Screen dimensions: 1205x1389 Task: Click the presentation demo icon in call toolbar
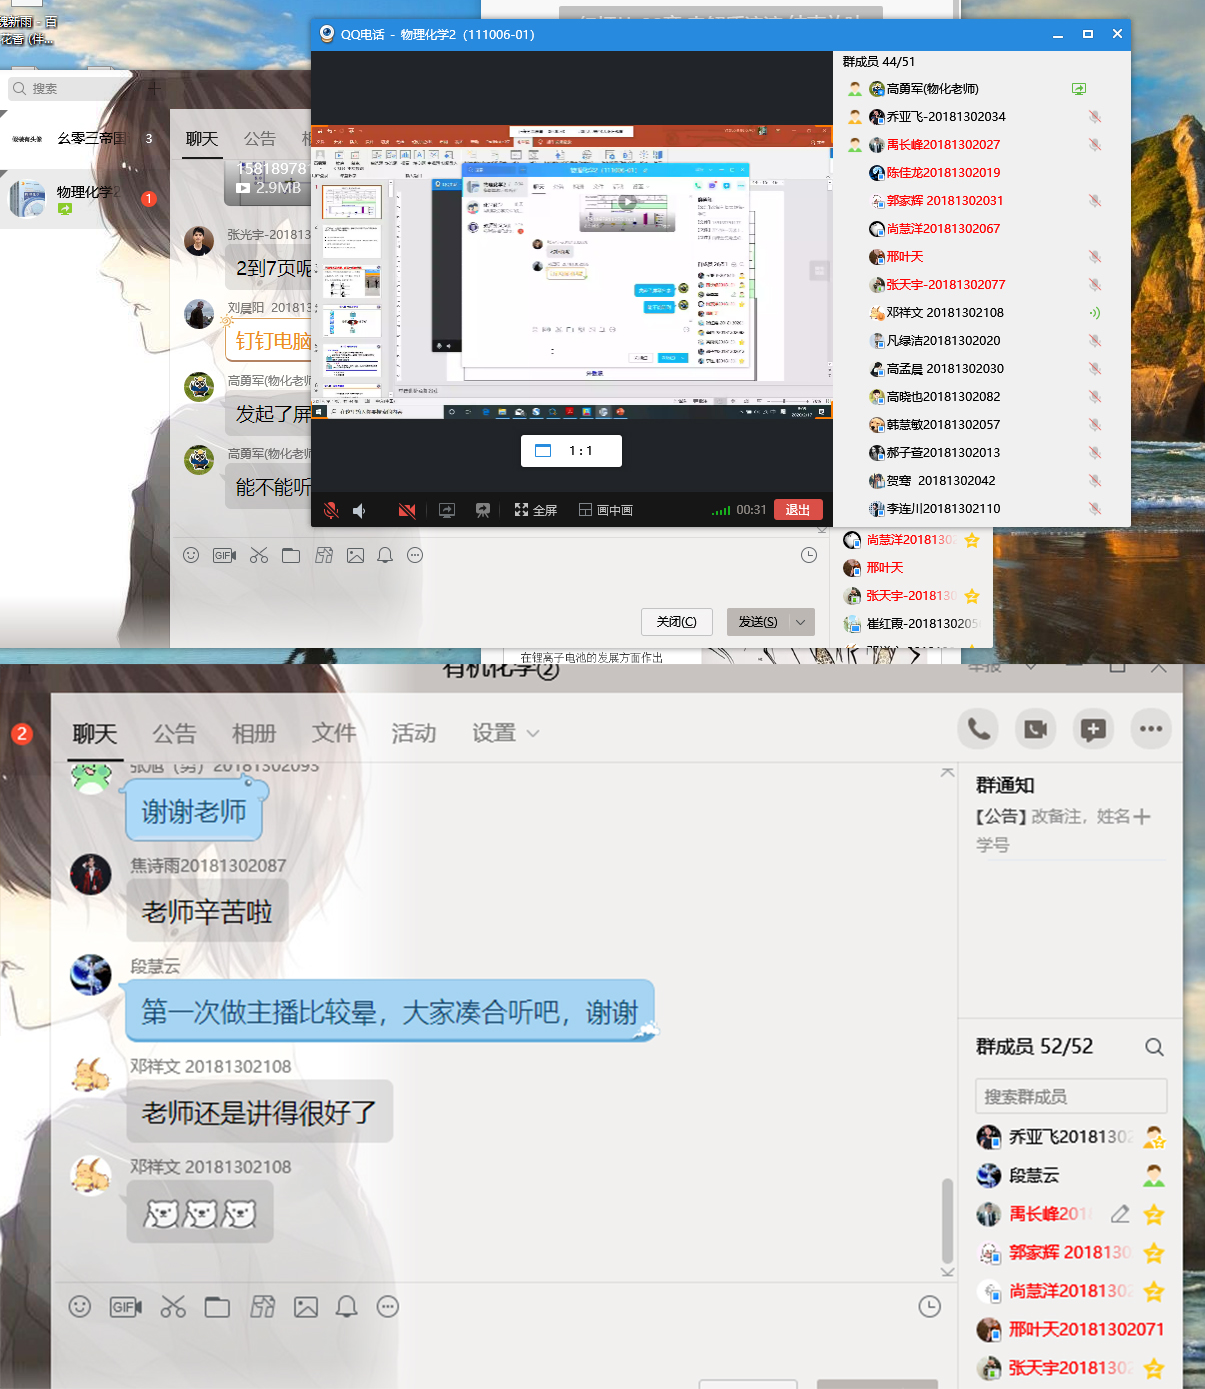tap(483, 510)
